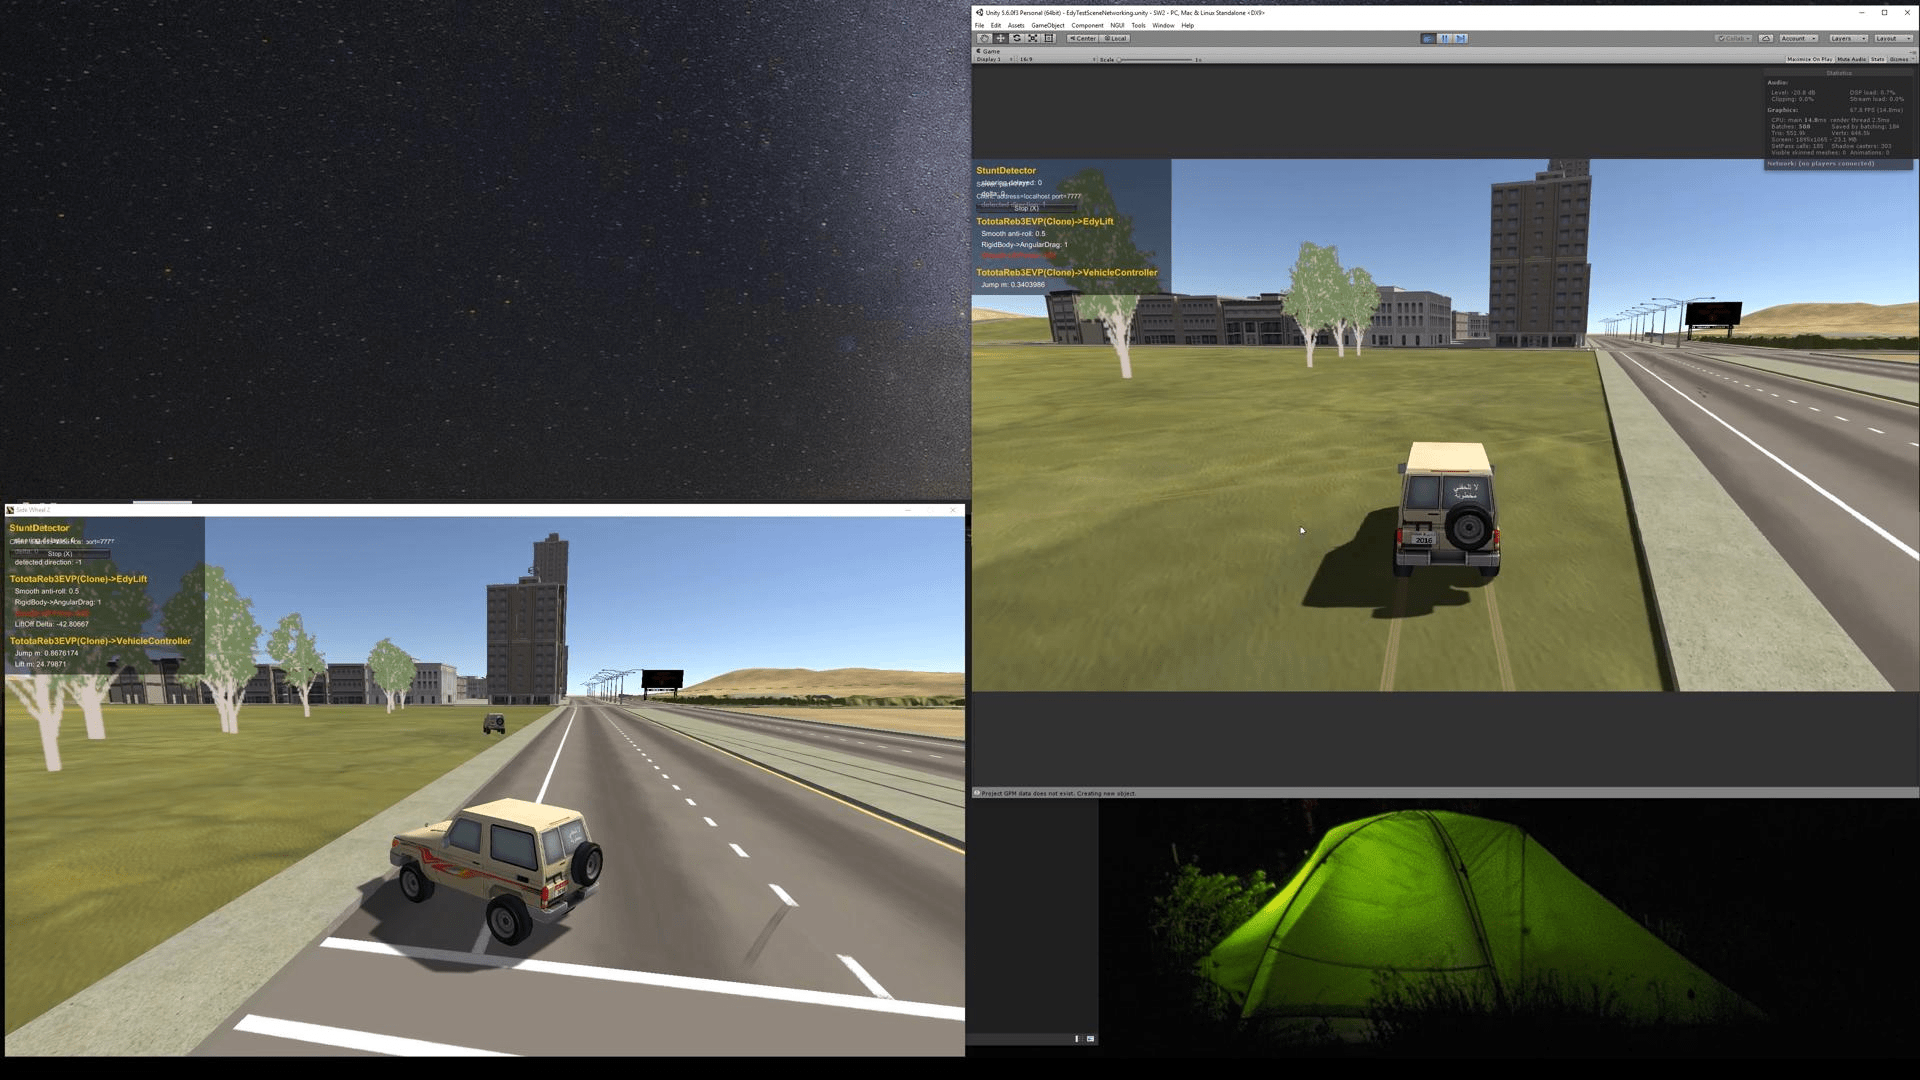The height and width of the screenshot is (1080, 1920).
Task: Stop play mode with the Play button
Action: coord(1428,38)
